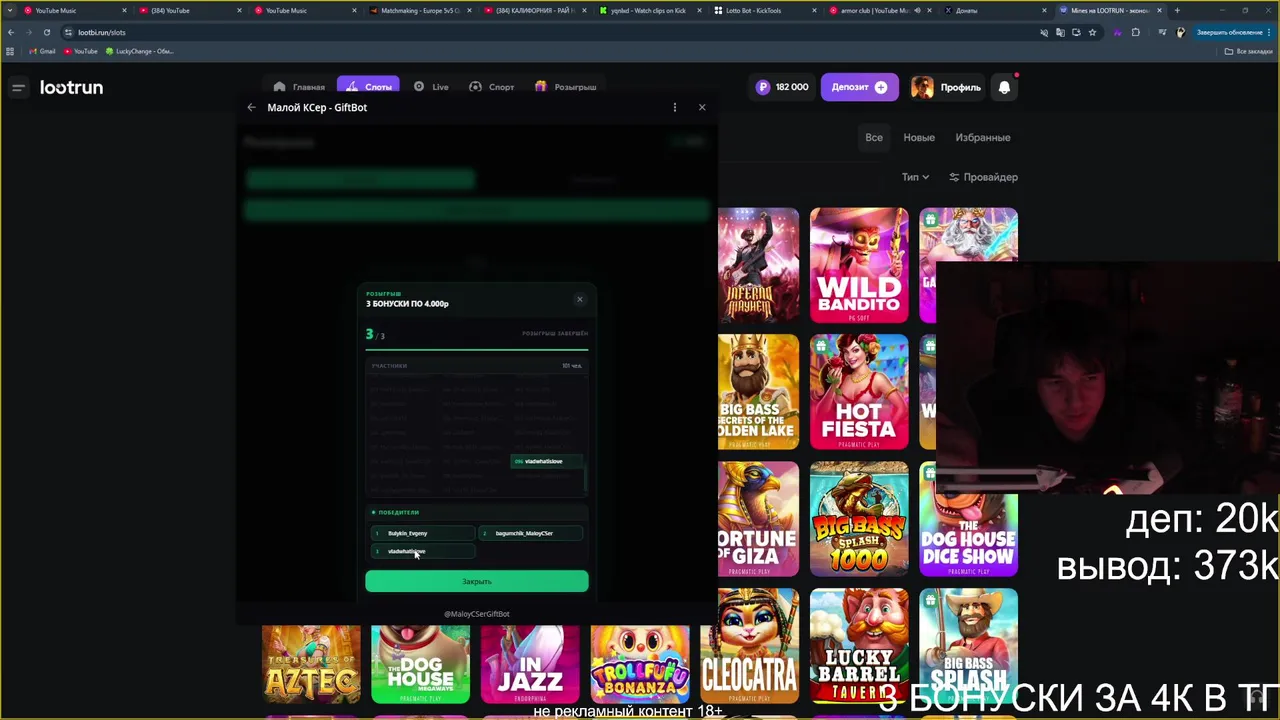
Task: Open Google Translate icon in address bar
Action: pyautogui.click(x=1060, y=32)
